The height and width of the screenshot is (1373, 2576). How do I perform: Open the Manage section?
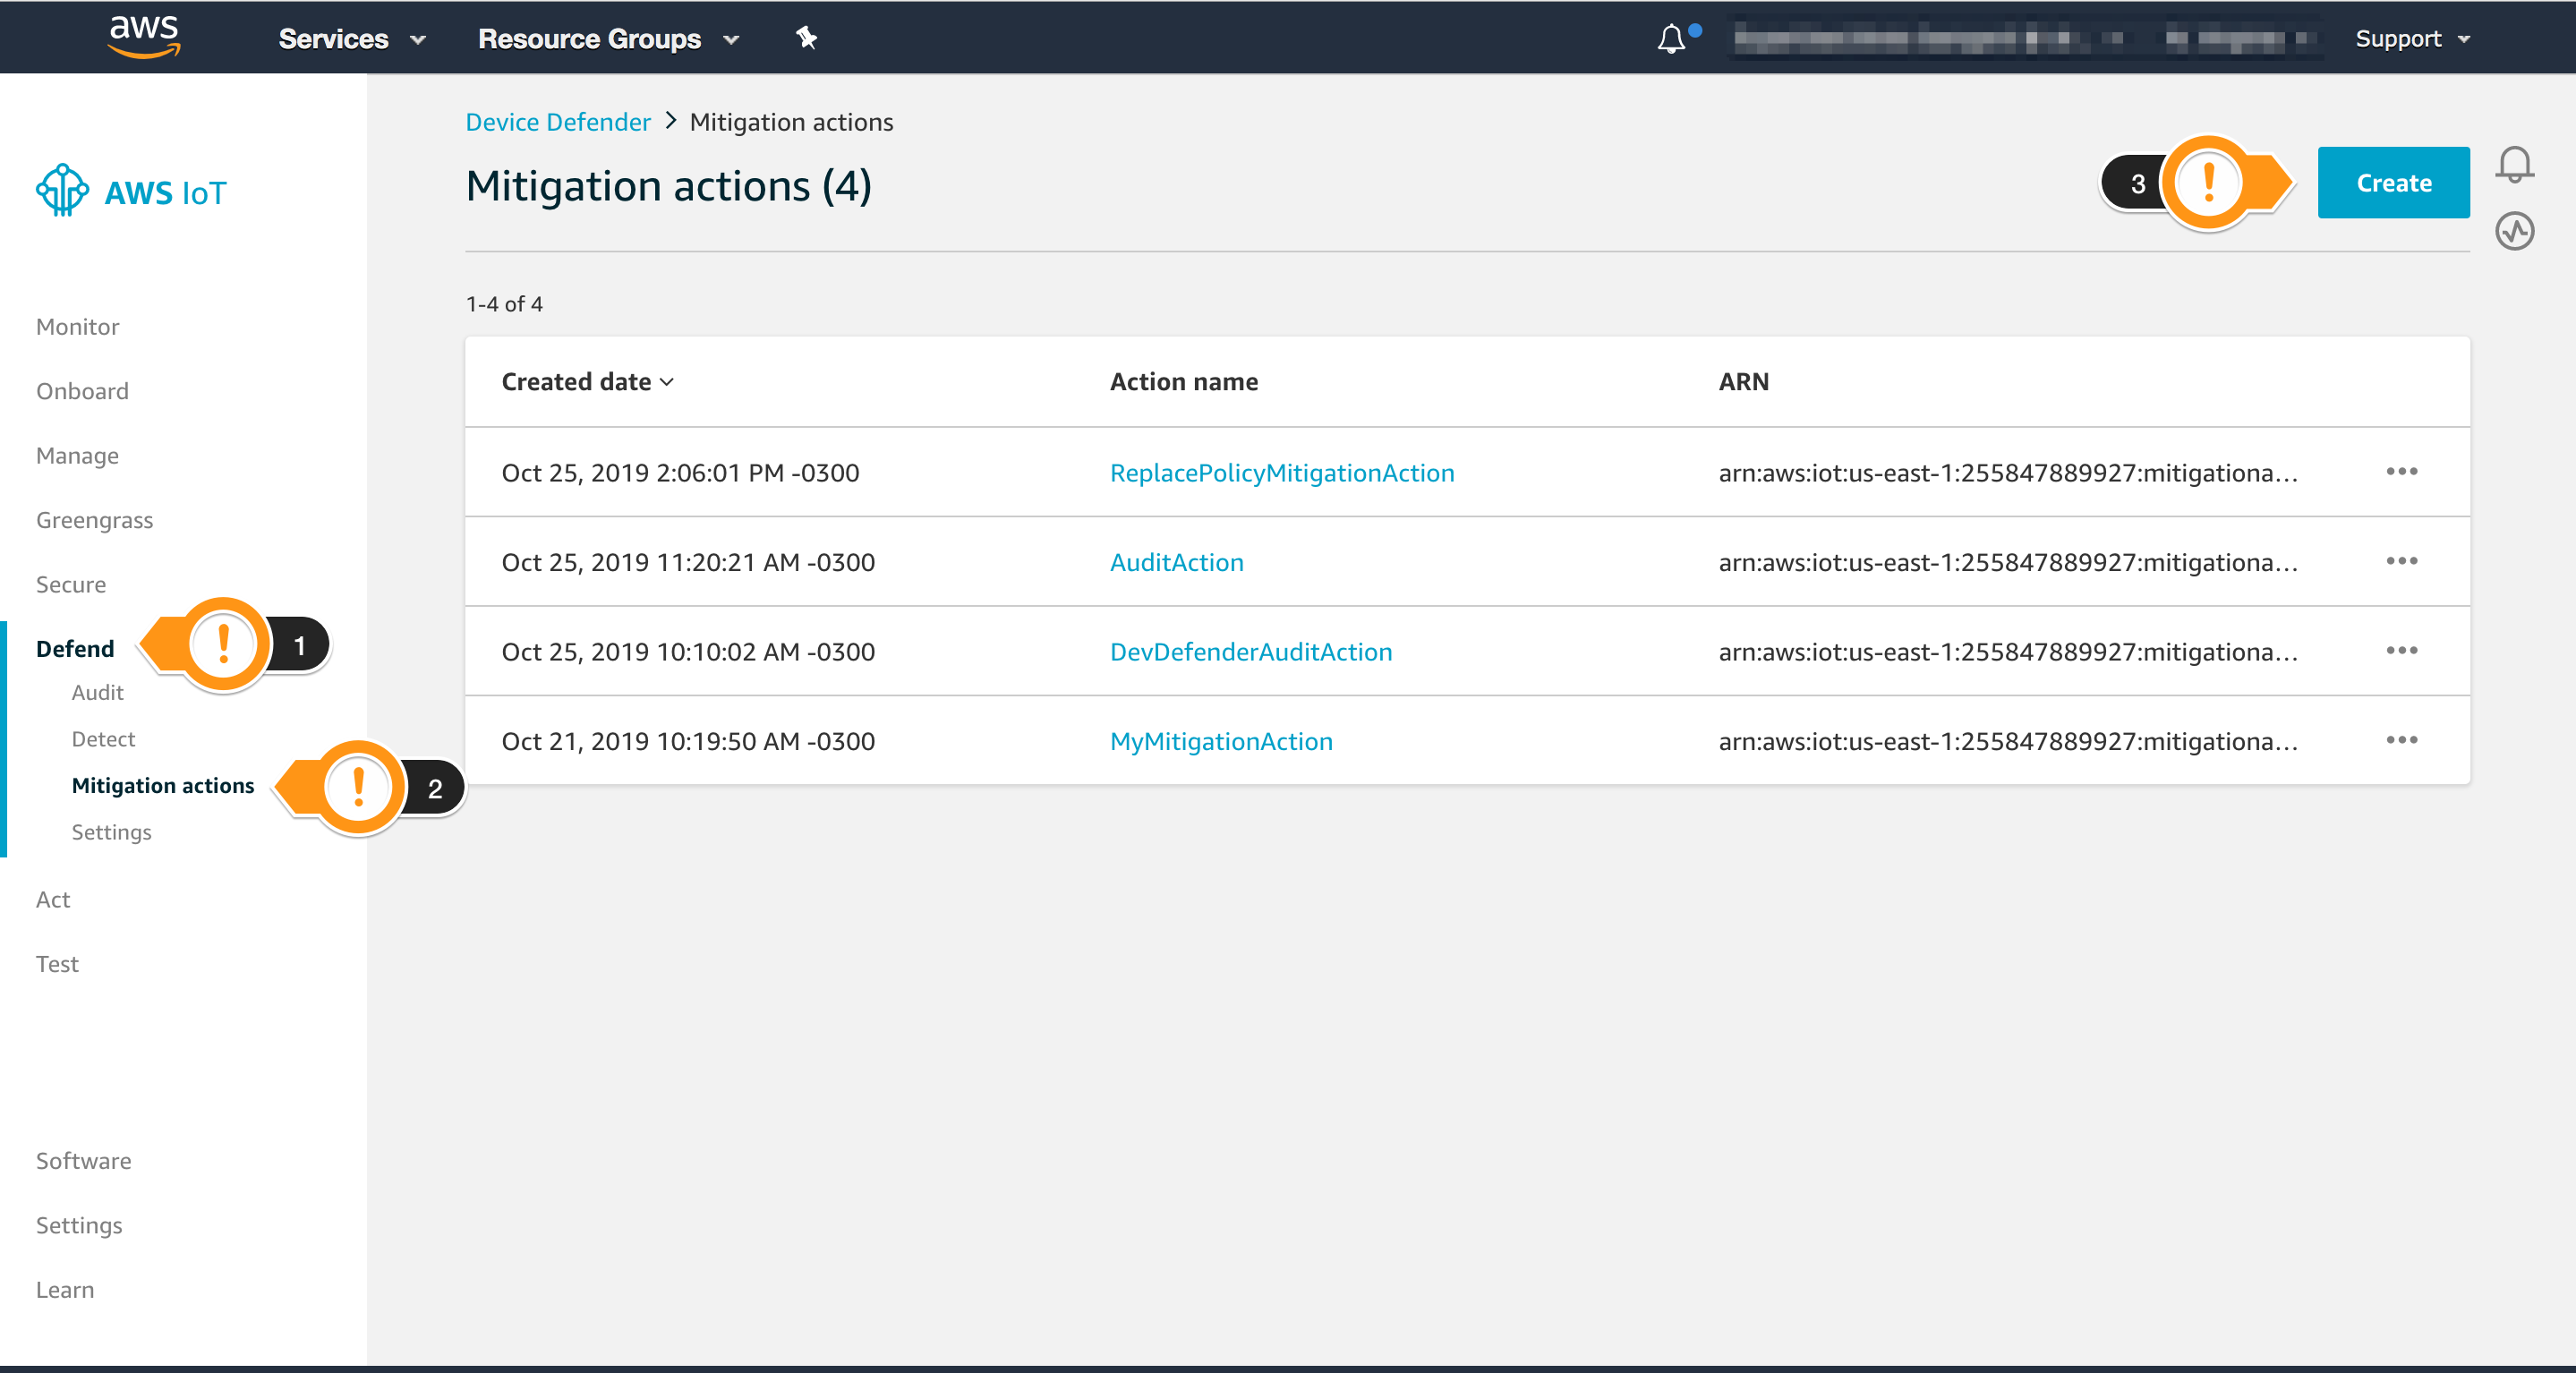click(x=77, y=456)
